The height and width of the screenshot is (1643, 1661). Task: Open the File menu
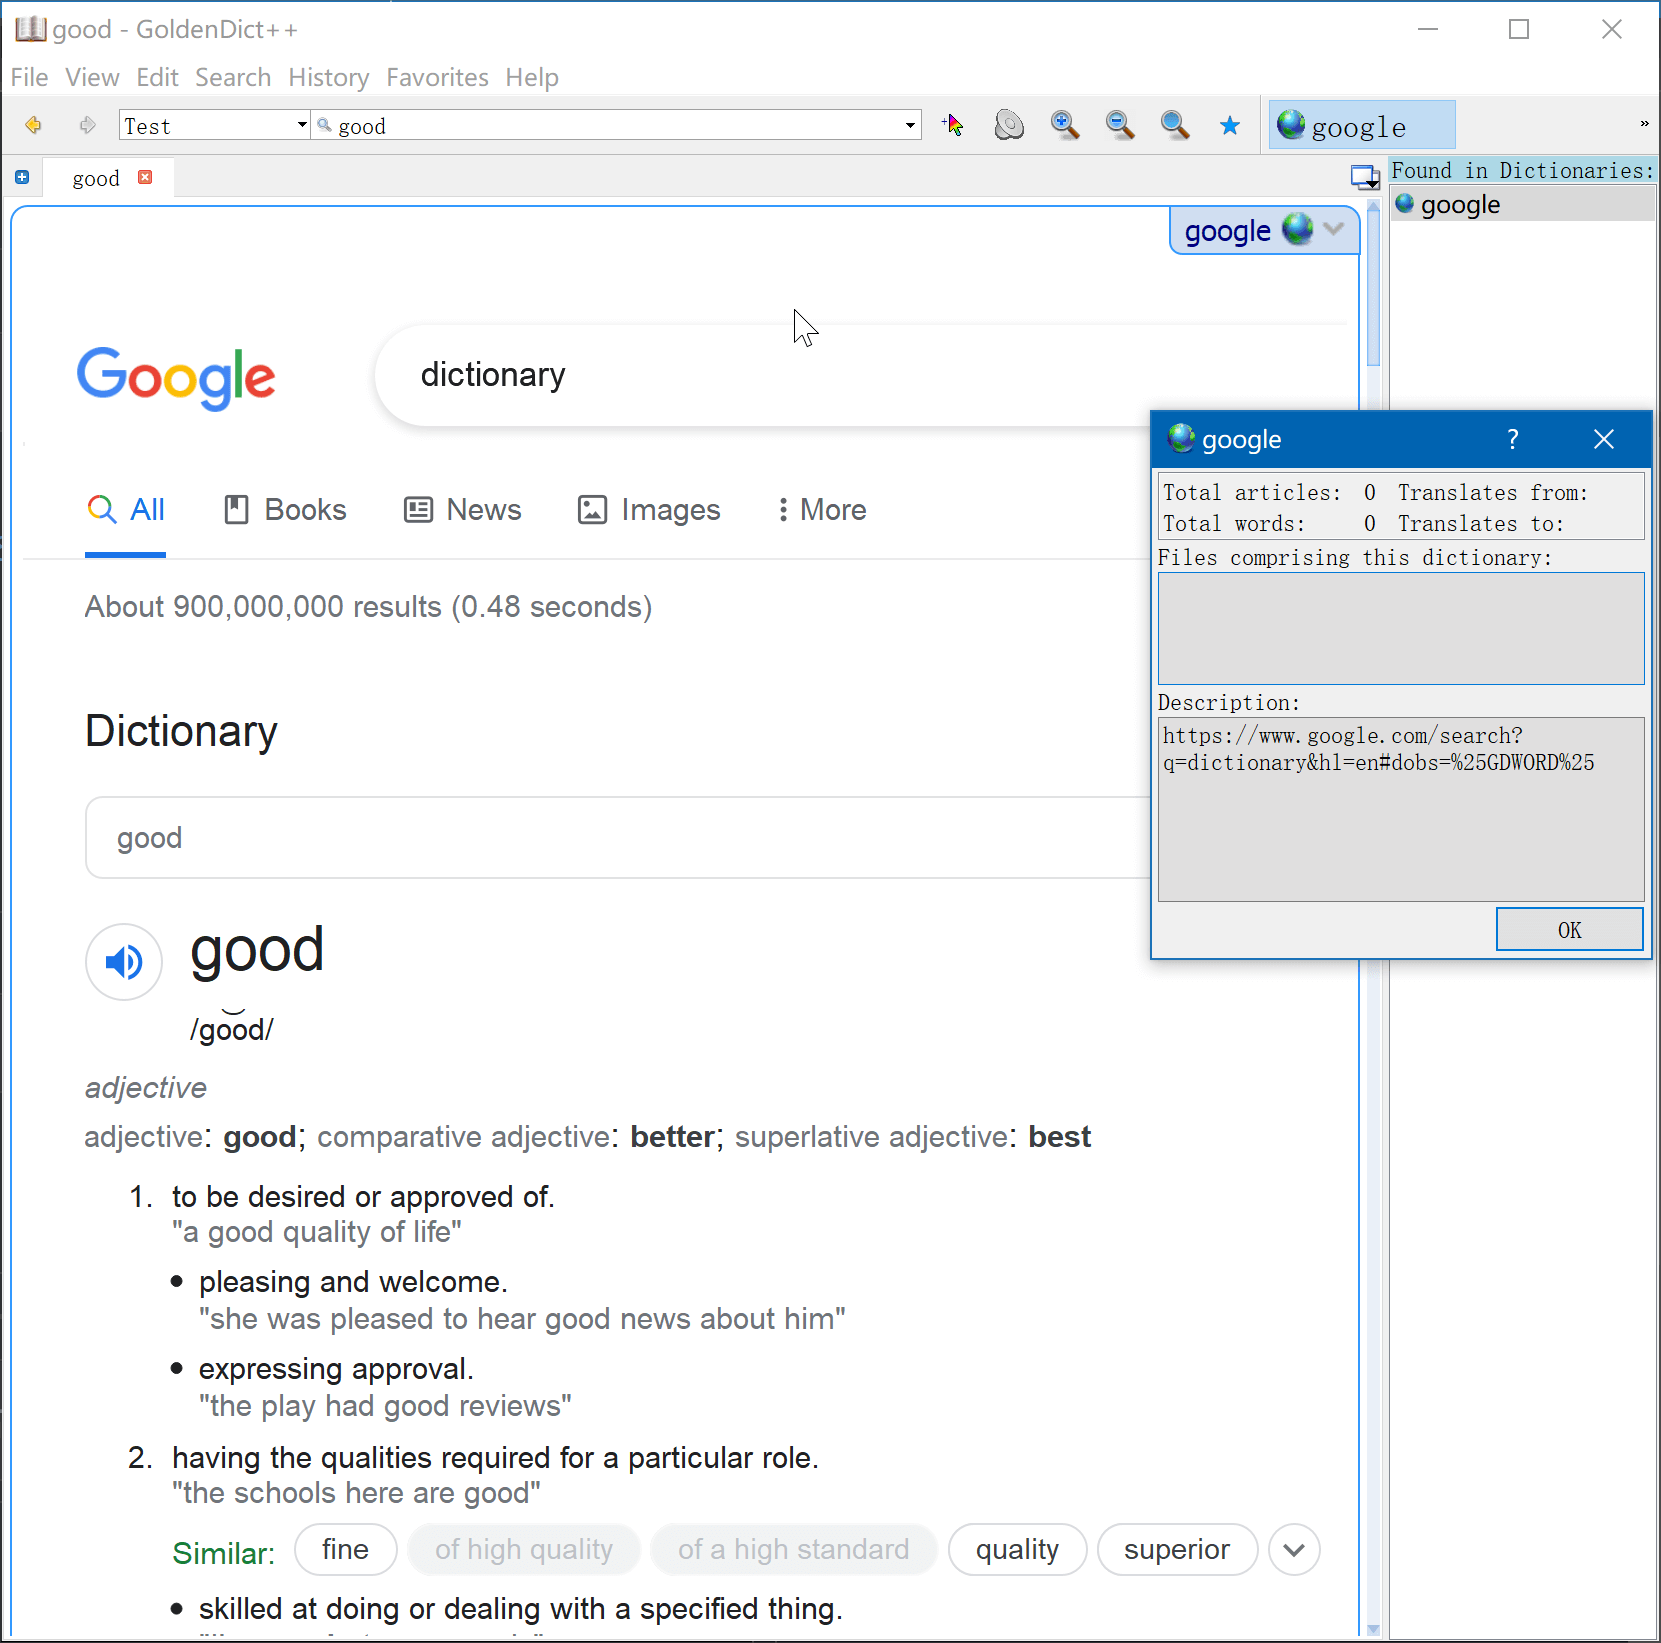29,77
